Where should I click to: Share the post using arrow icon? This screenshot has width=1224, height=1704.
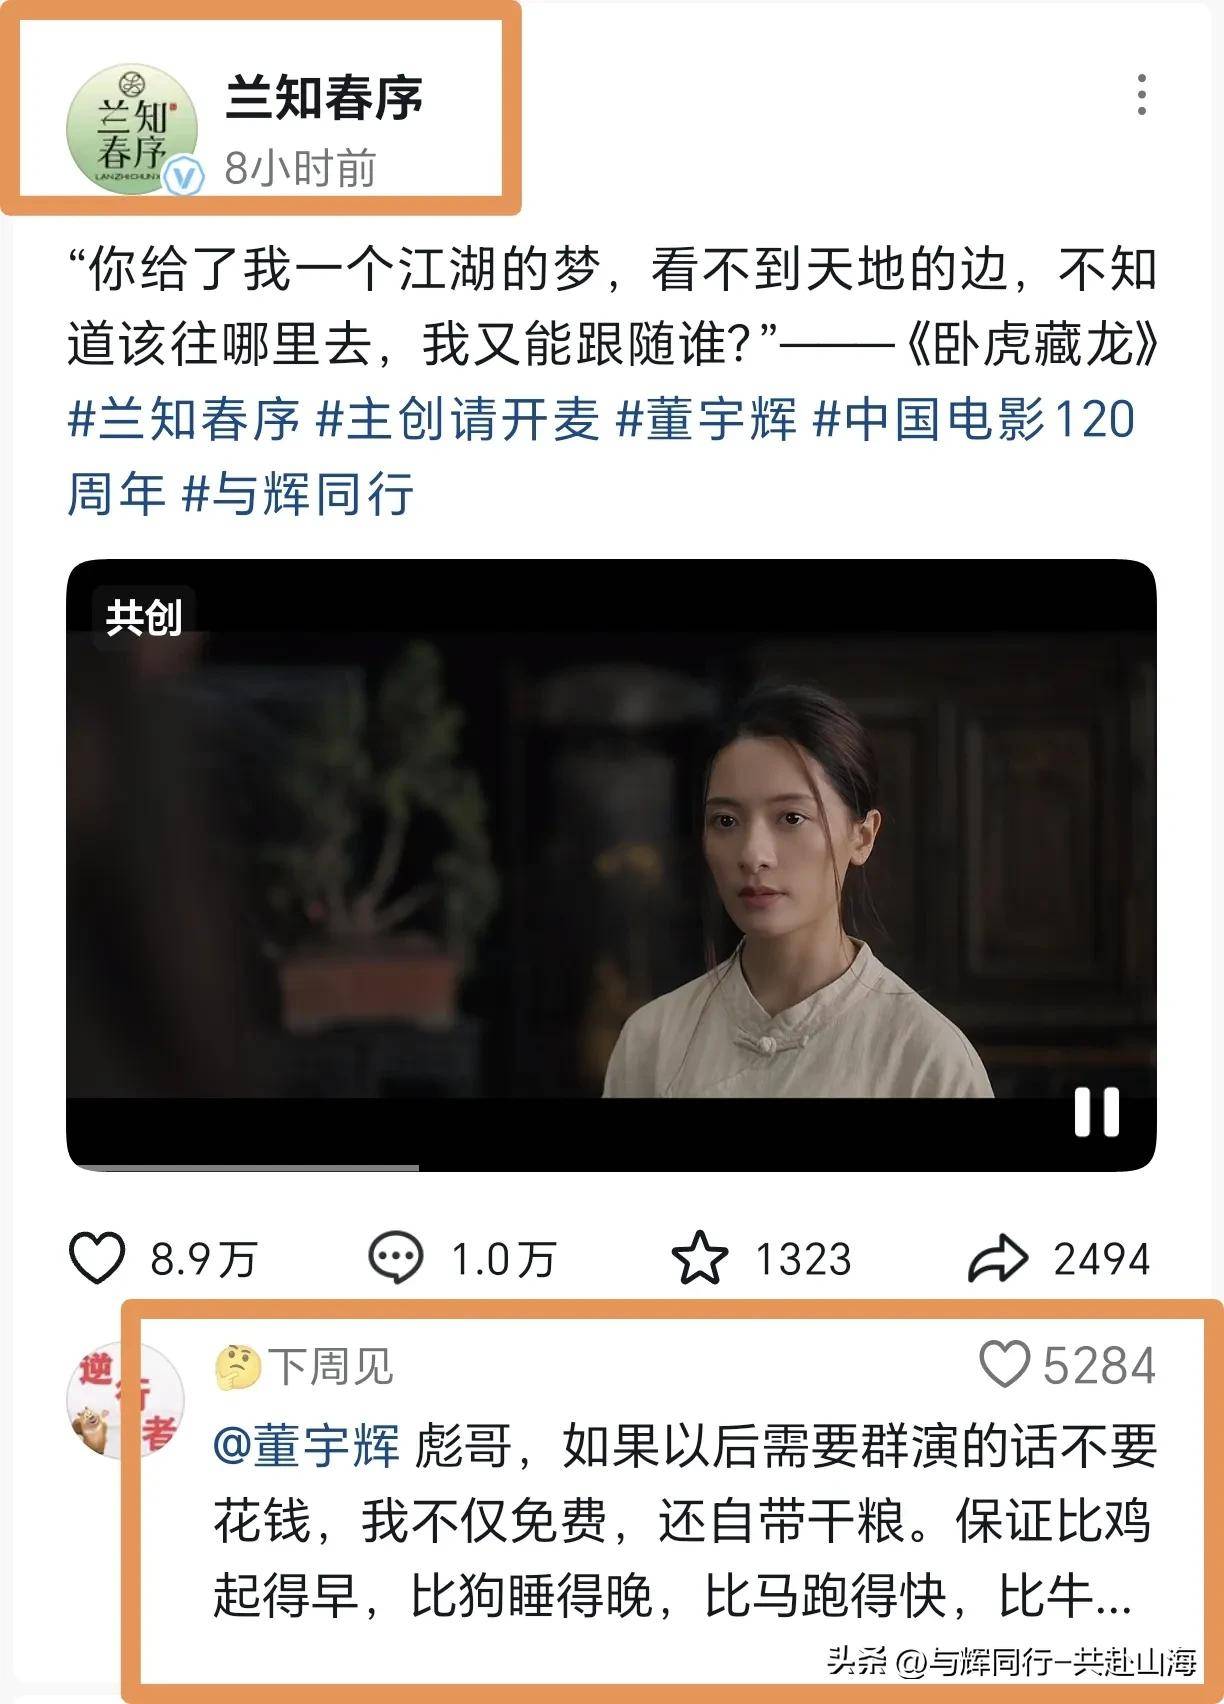click(998, 1258)
